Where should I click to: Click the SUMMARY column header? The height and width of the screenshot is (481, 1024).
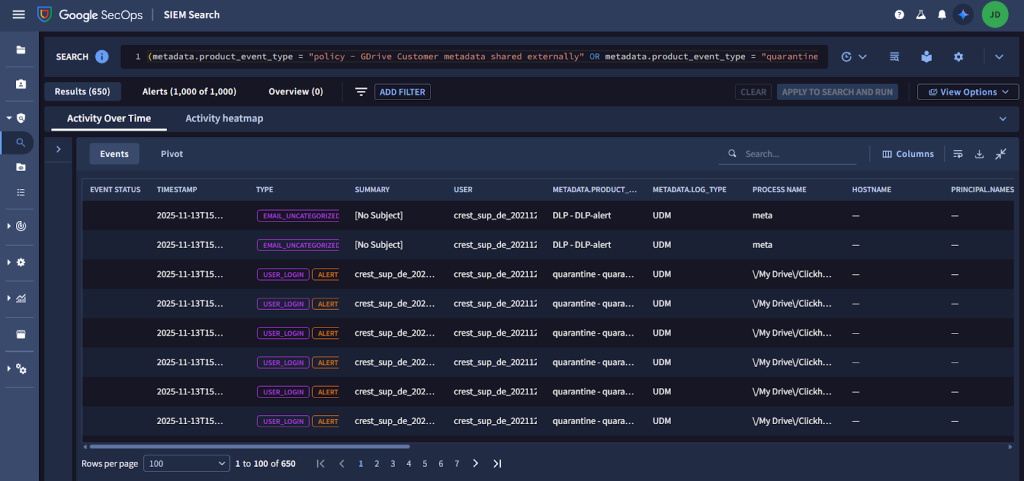(x=372, y=189)
